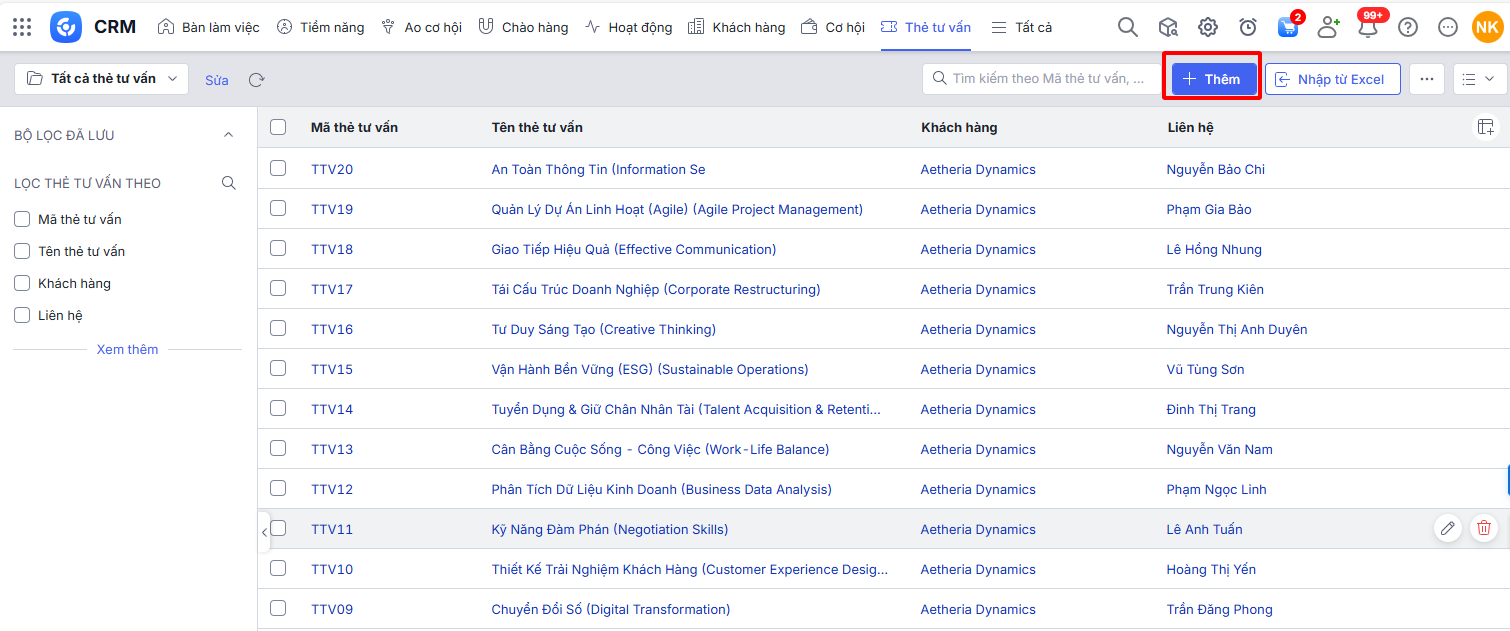The height and width of the screenshot is (631, 1510).
Task: Open the Tất cả thẻ tư vấn dropdown
Action: 102,79
